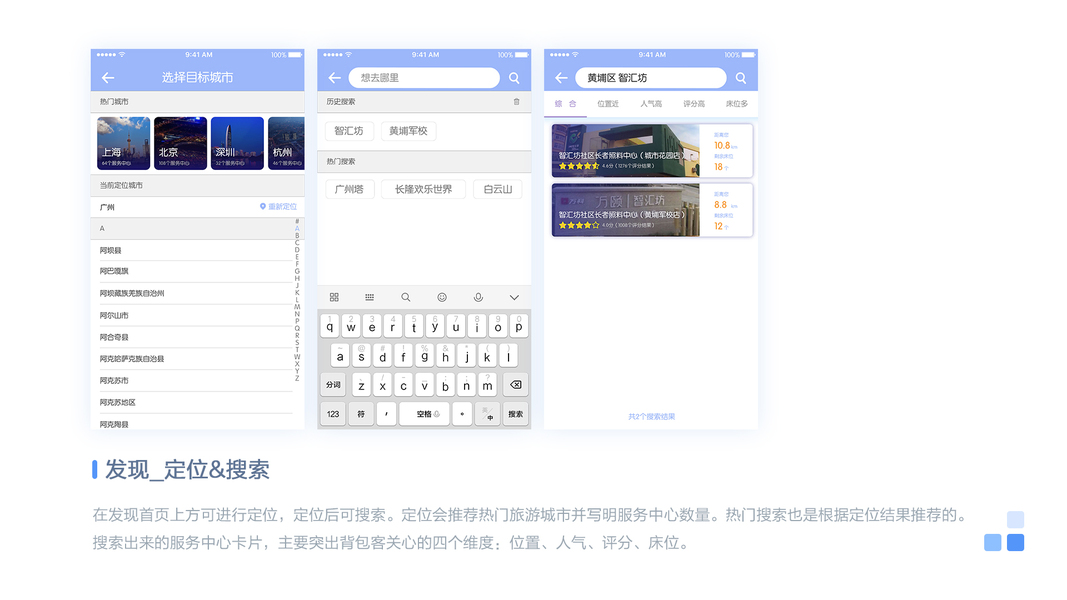Screen dimensions: 1067x600
Task: Select 阿巴嘎旗 in the city list
Action: click(x=114, y=271)
